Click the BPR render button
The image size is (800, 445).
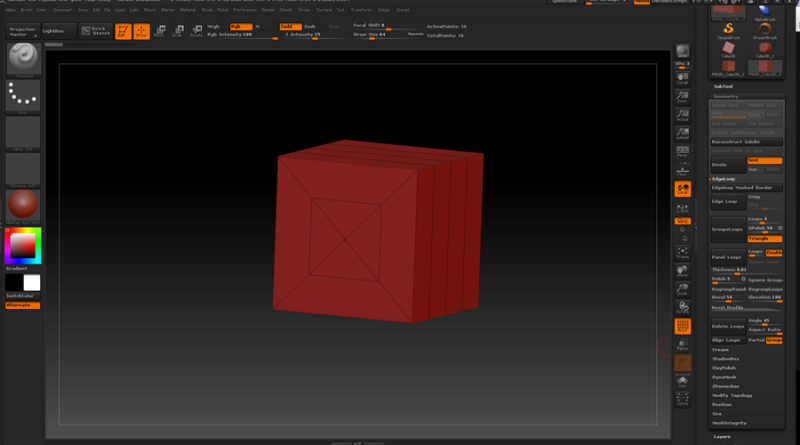(683, 52)
